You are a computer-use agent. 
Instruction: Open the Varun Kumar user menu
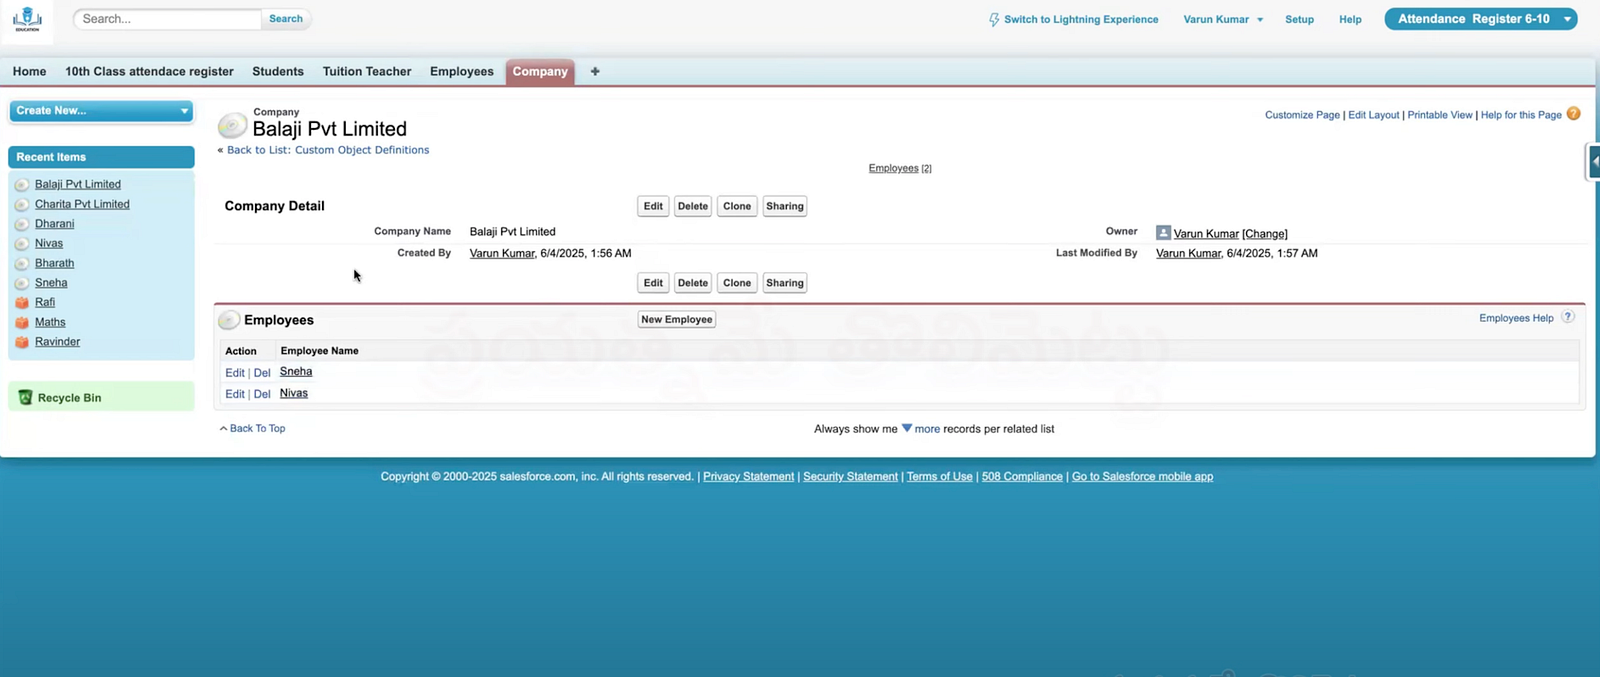1223,20
